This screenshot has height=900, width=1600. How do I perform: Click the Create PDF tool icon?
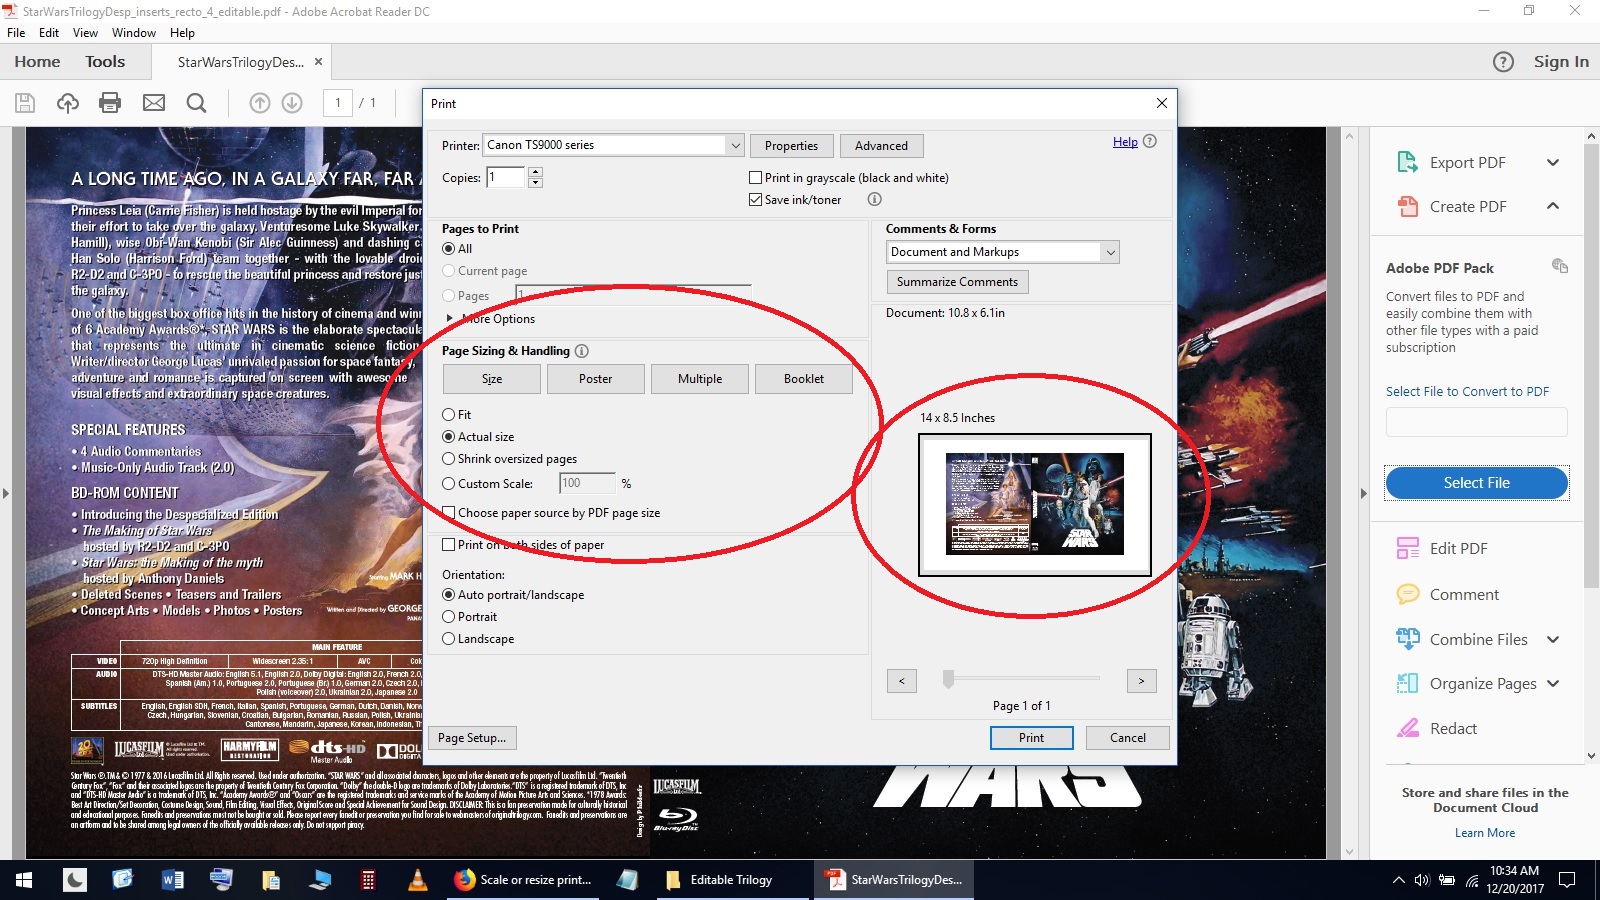(1408, 206)
